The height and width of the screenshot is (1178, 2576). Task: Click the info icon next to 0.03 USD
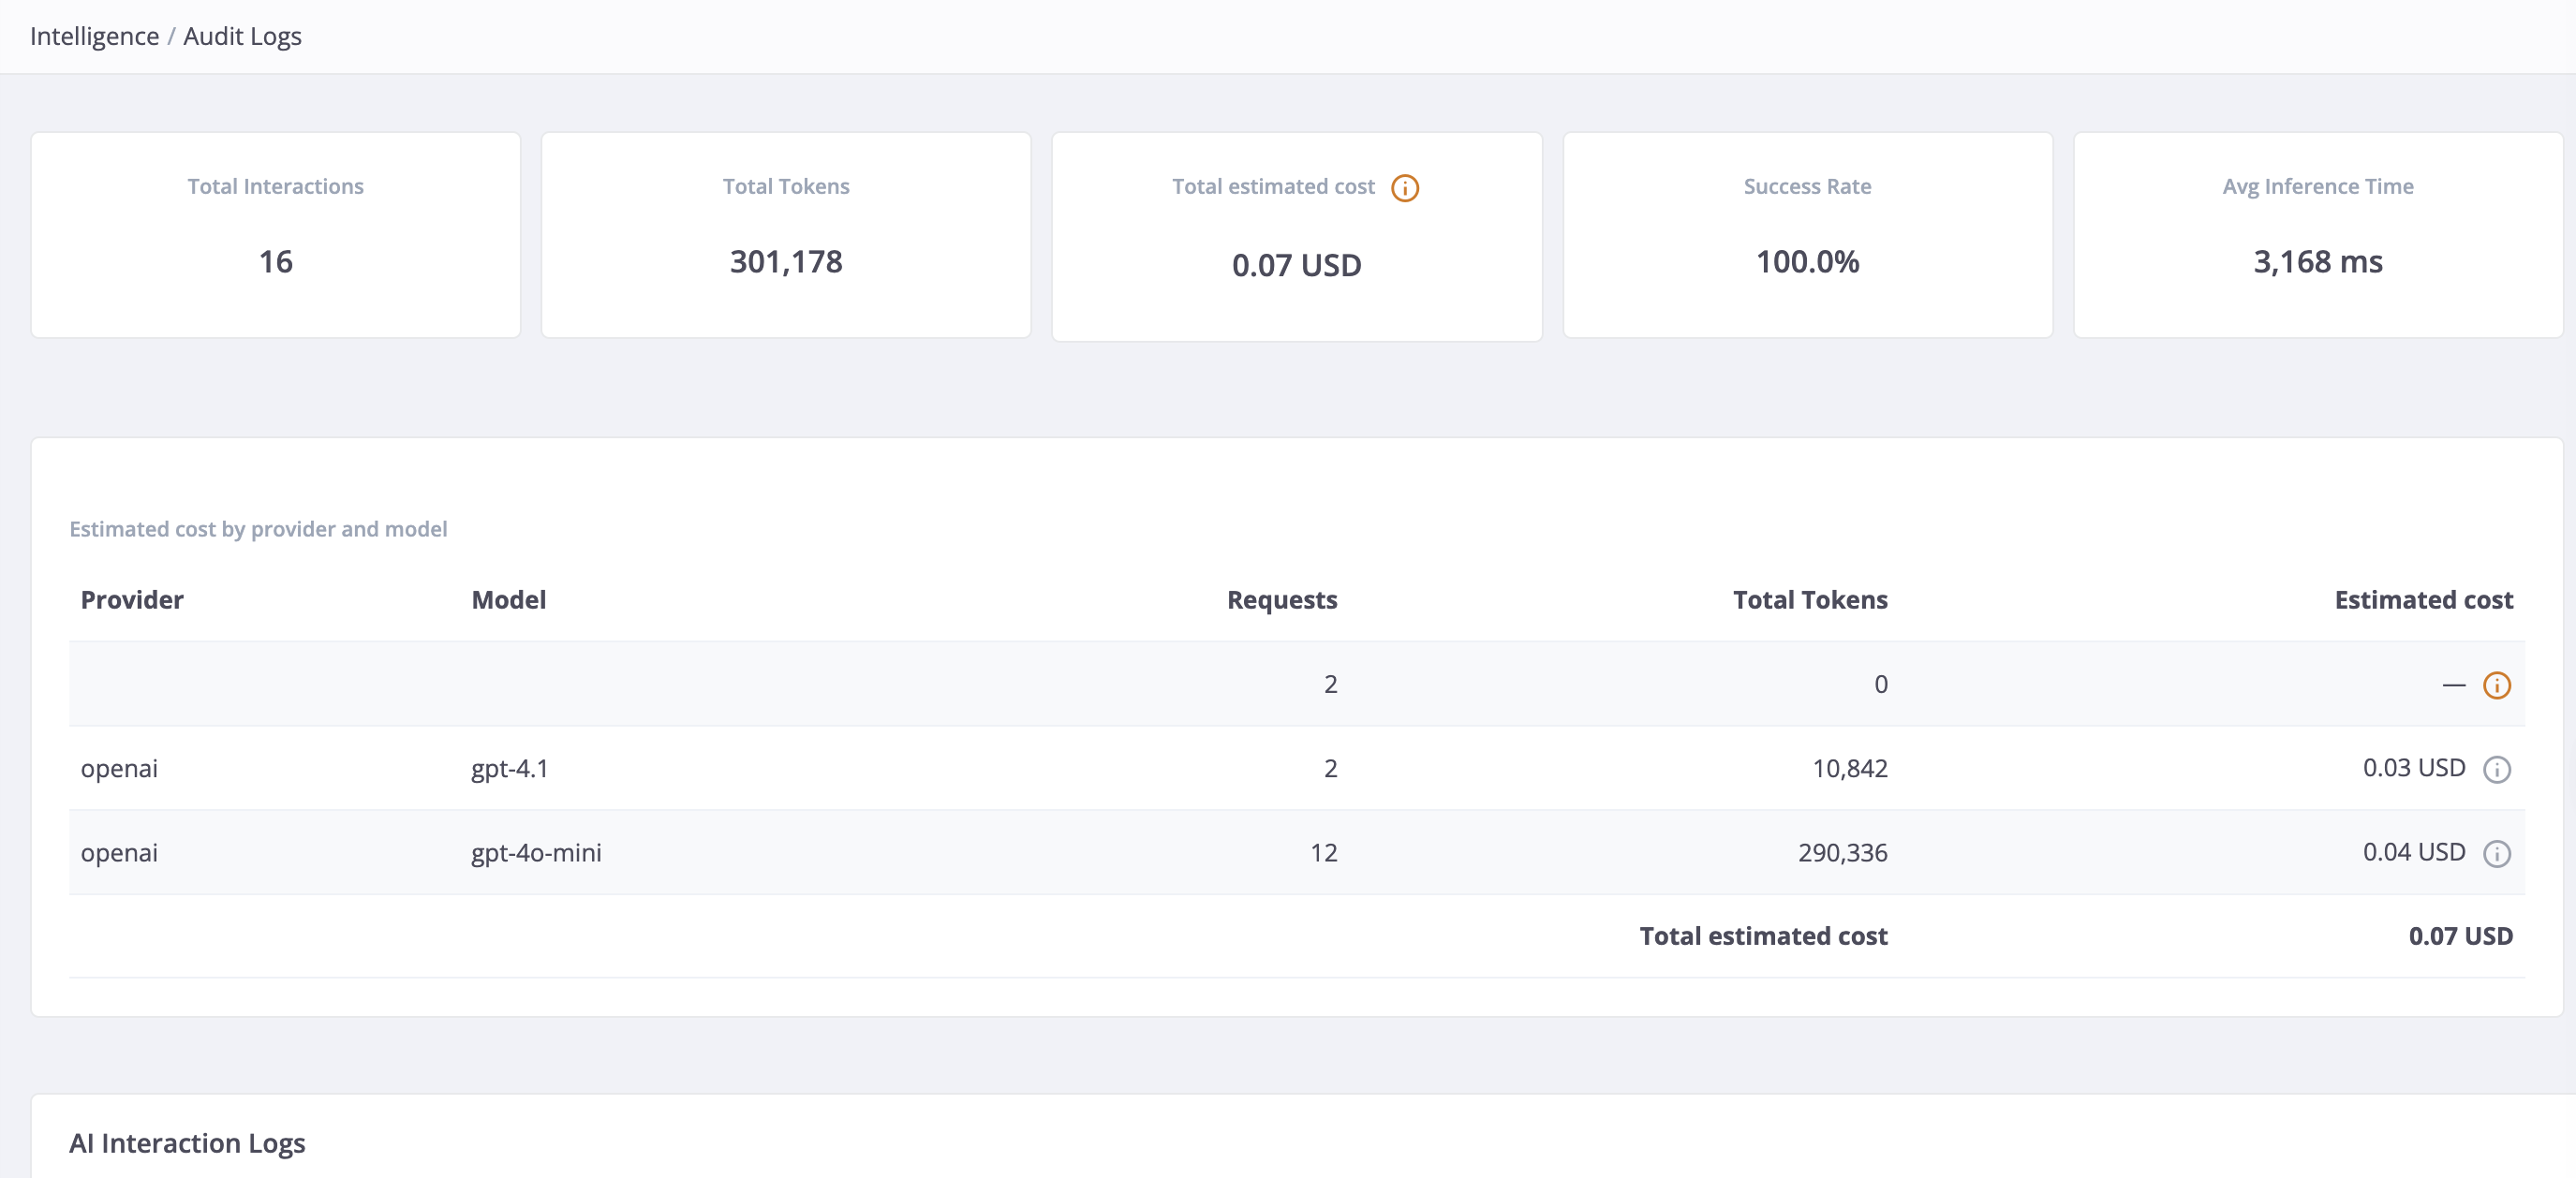(x=2497, y=769)
